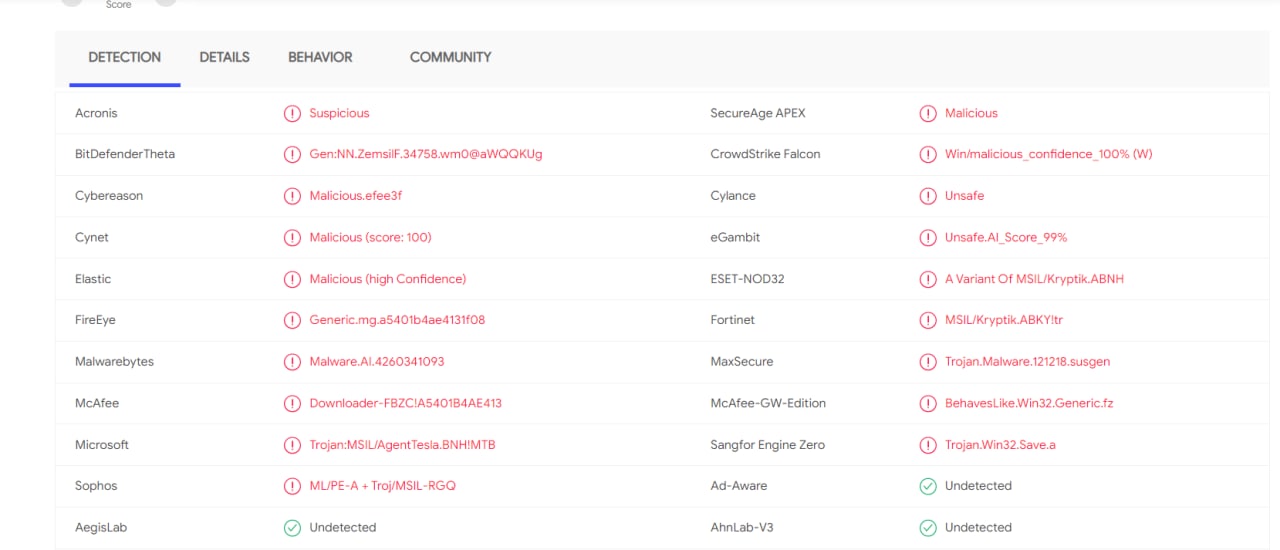This screenshot has height=550, width=1280.
Task: Click alert icon in CrowdStrike Falcon row
Action: tap(928, 155)
